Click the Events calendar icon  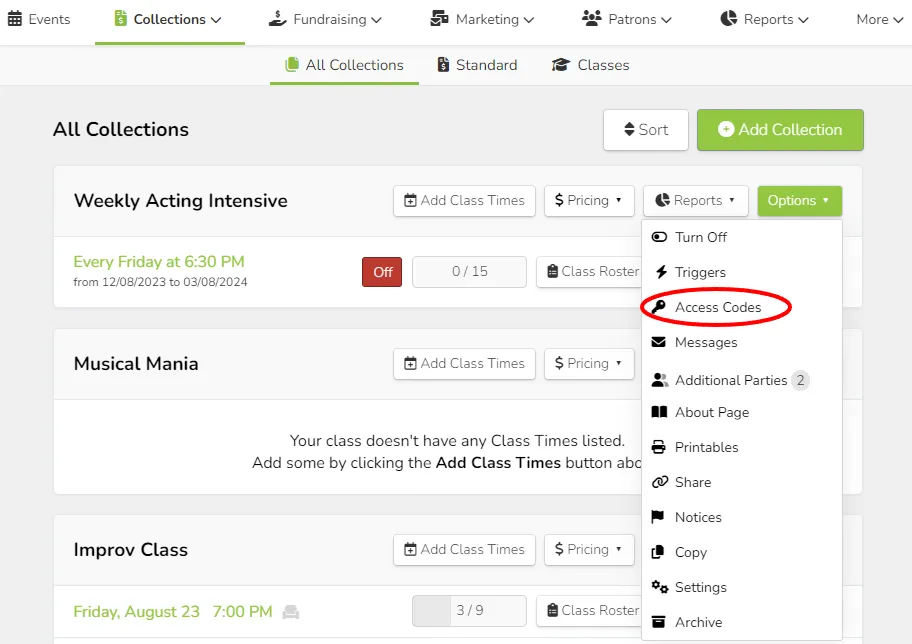pyautogui.click(x=15, y=19)
